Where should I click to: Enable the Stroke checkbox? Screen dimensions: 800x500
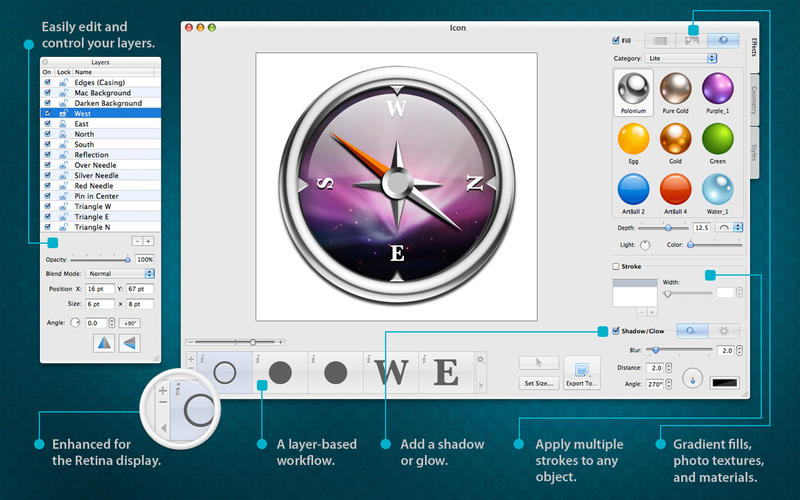coord(616,267)
